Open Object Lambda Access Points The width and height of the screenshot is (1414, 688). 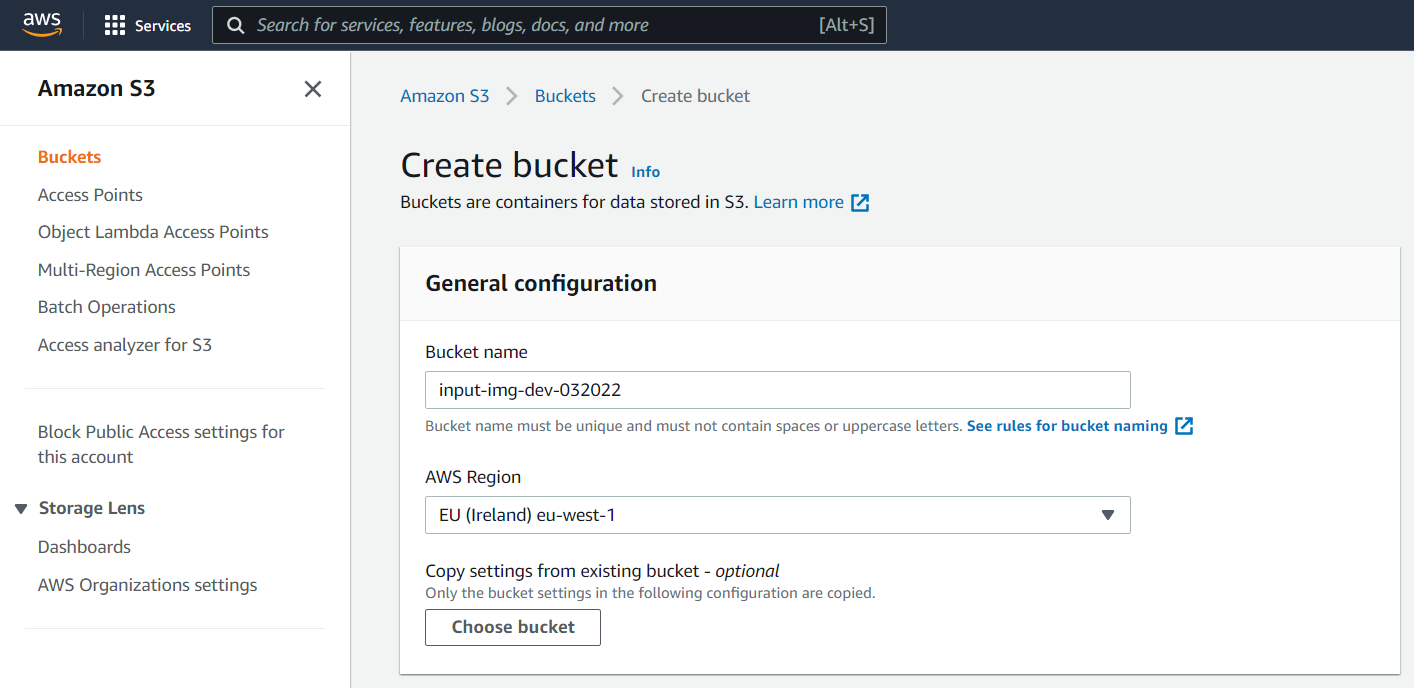pos(153,232)
